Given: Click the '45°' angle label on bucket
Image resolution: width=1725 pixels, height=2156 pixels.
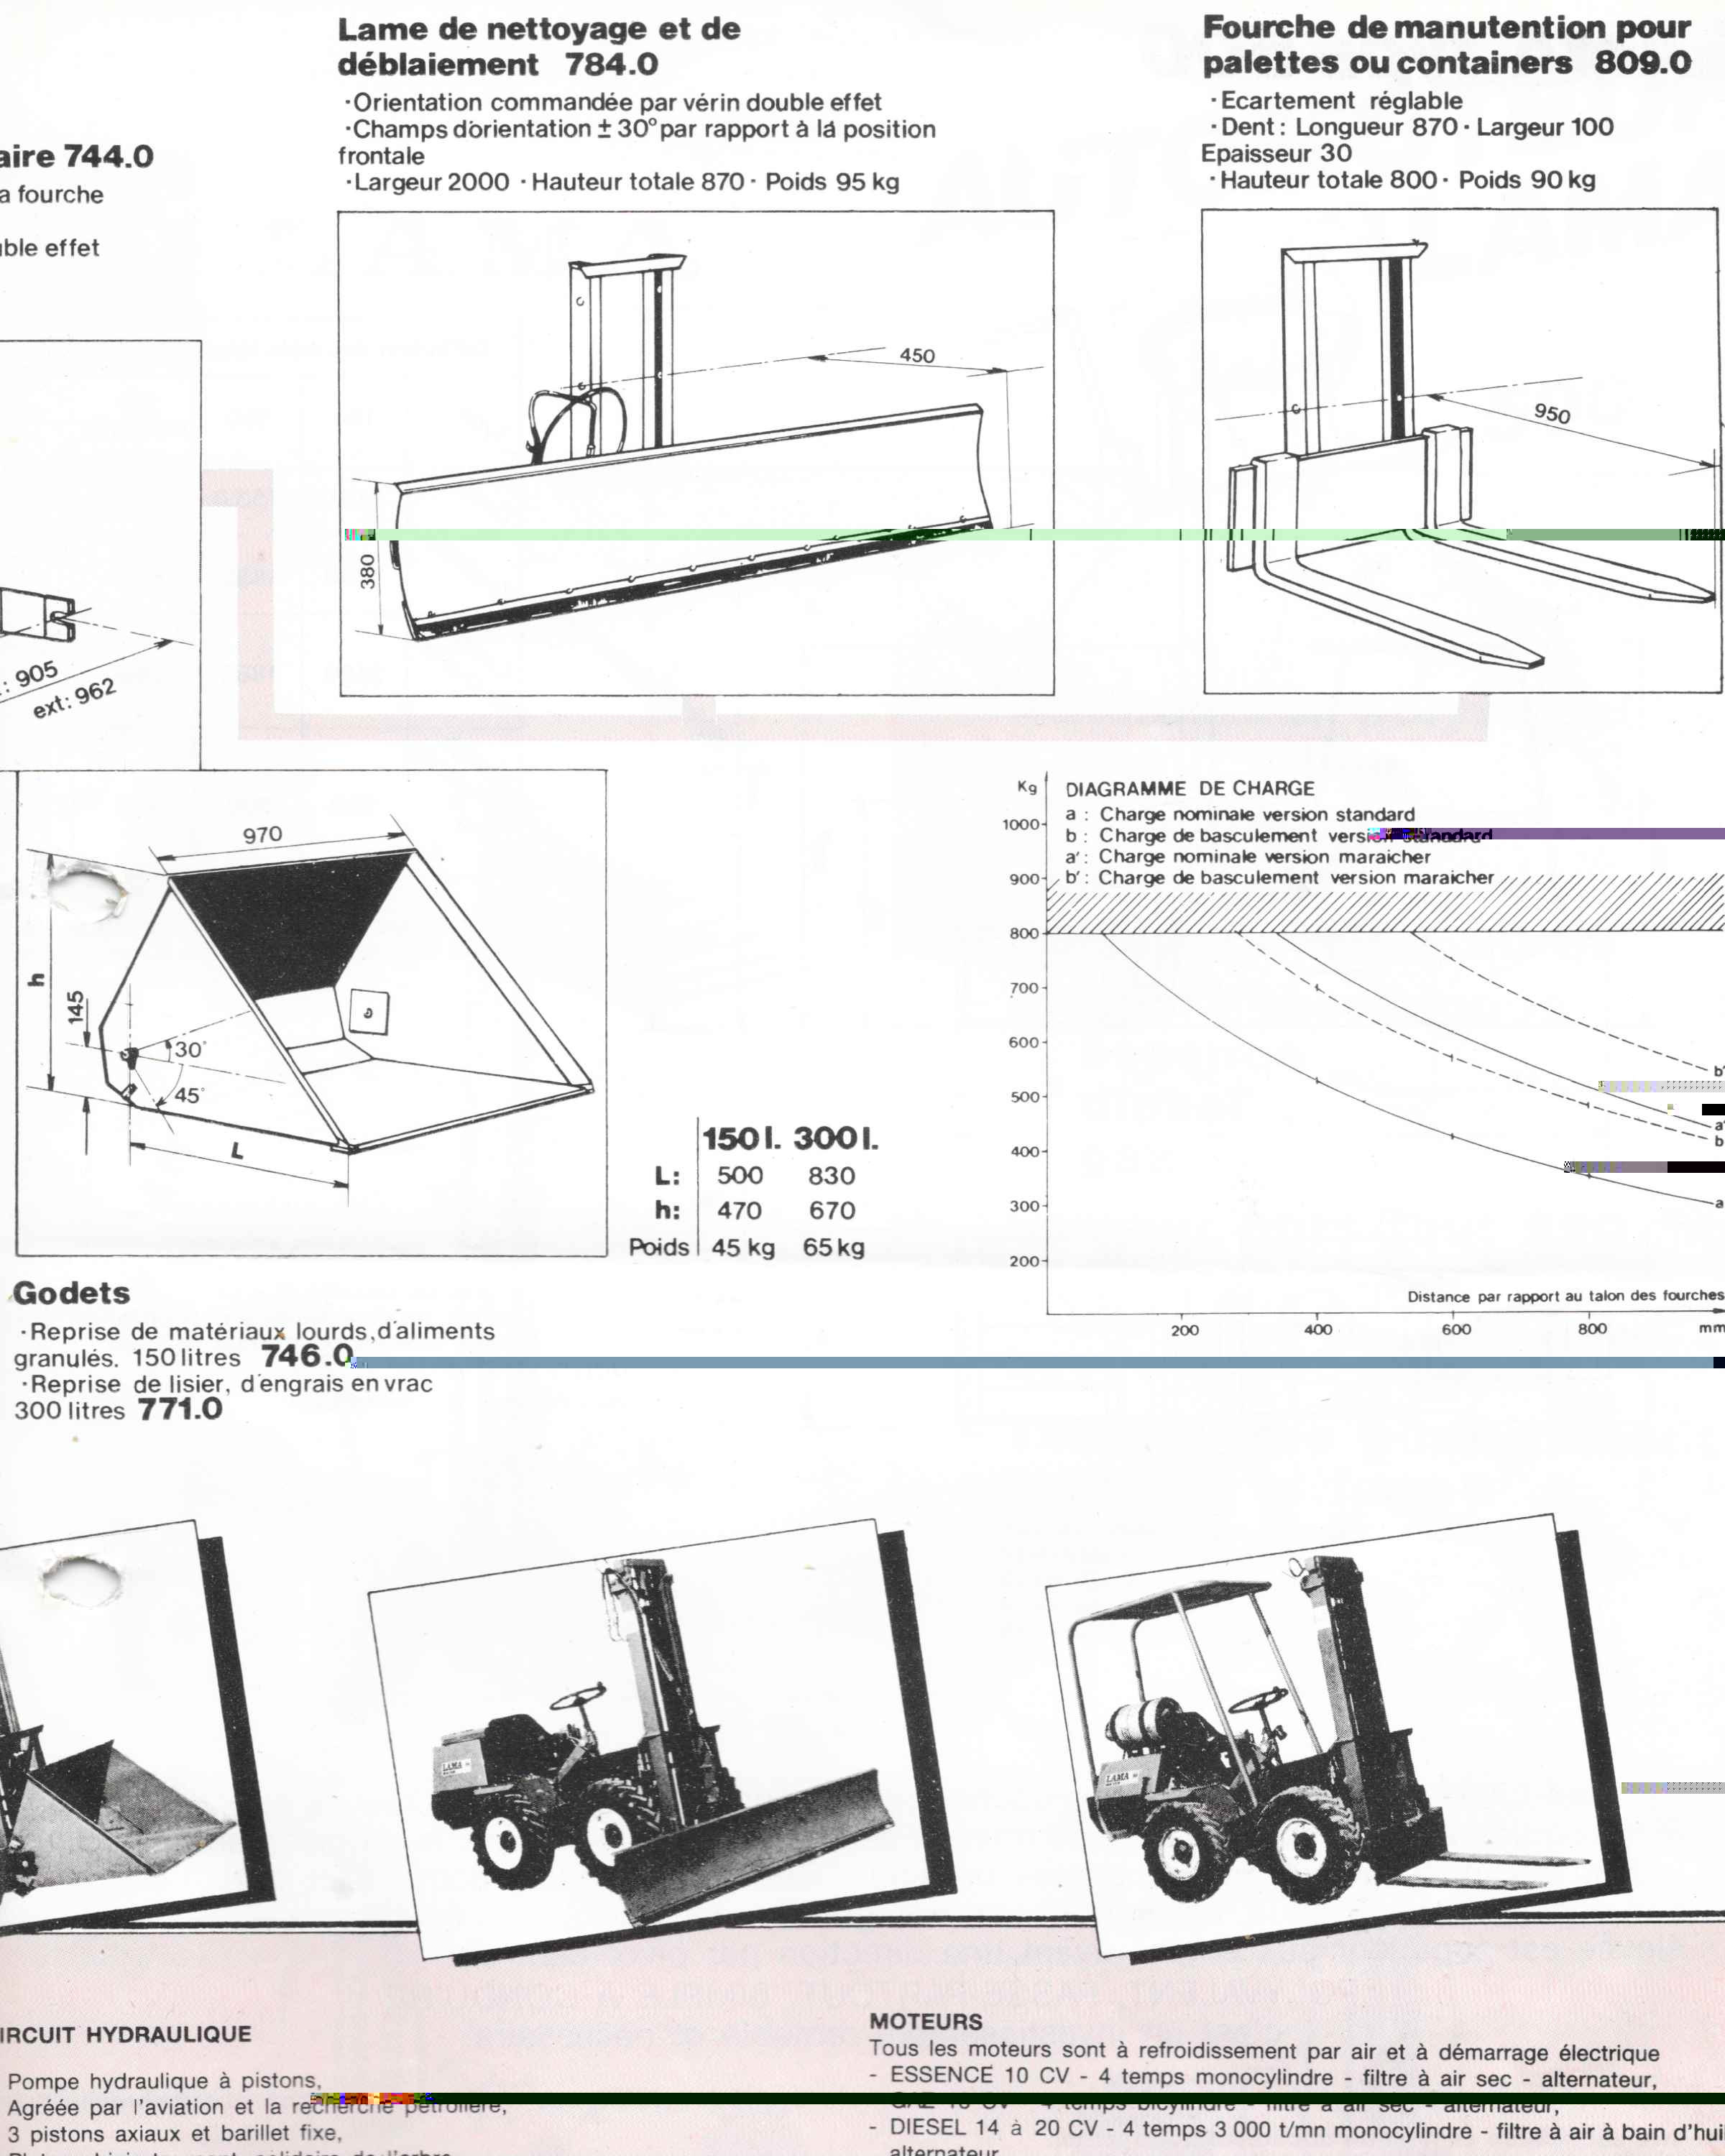Looking at the screenshot, I should (x=188, y=1095).
